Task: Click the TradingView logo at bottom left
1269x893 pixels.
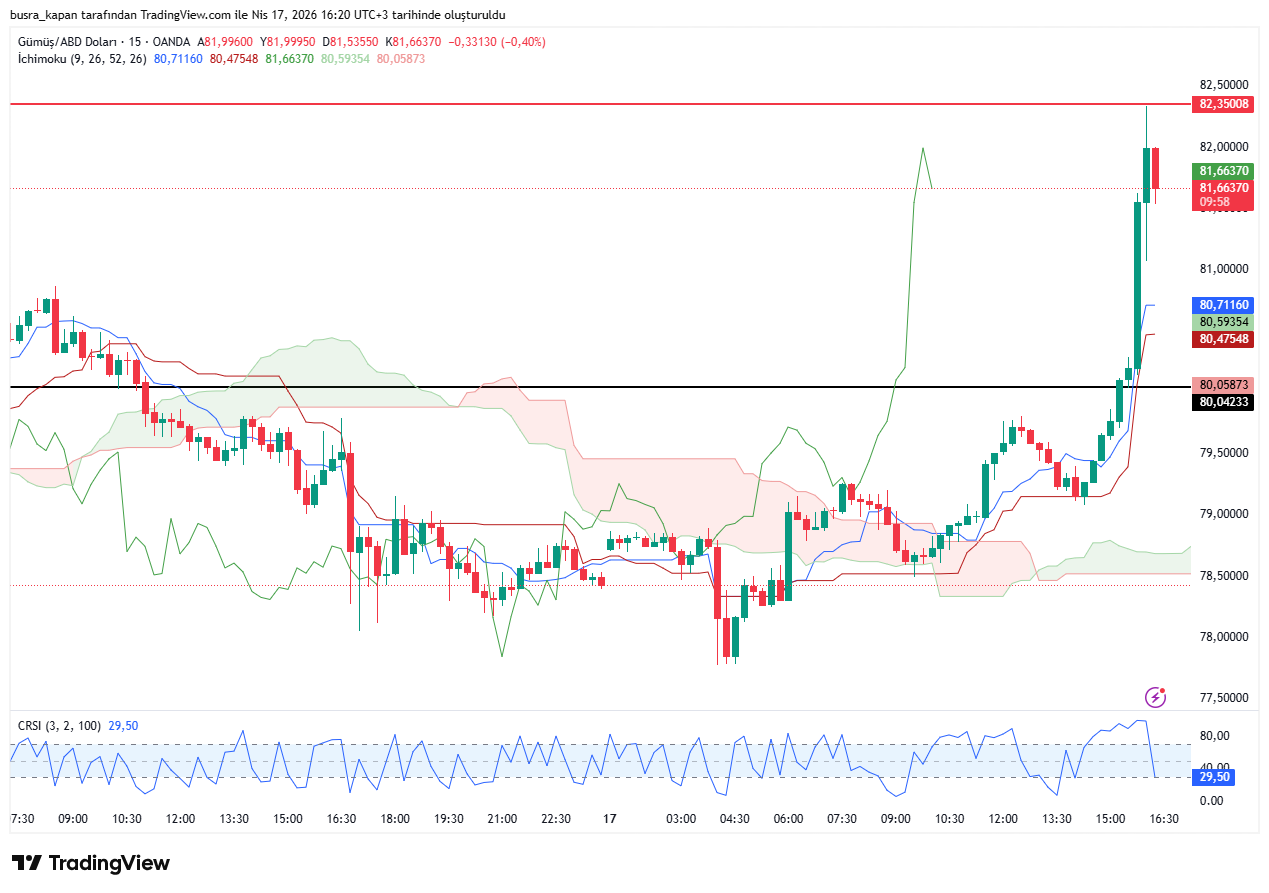Action: (x=91, y=863)
